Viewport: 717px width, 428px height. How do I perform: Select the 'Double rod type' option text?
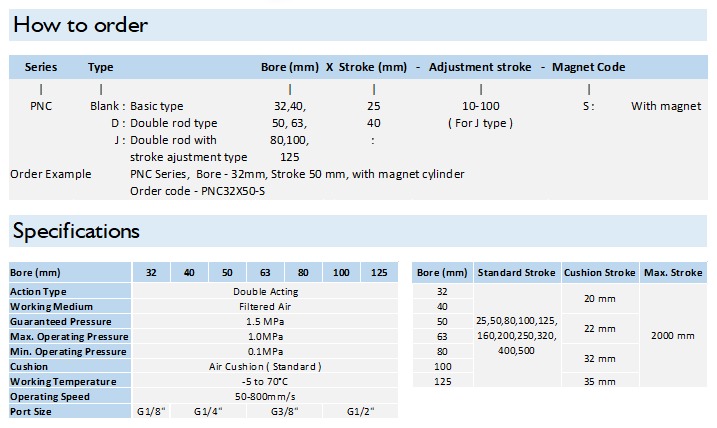click(174, 123)
